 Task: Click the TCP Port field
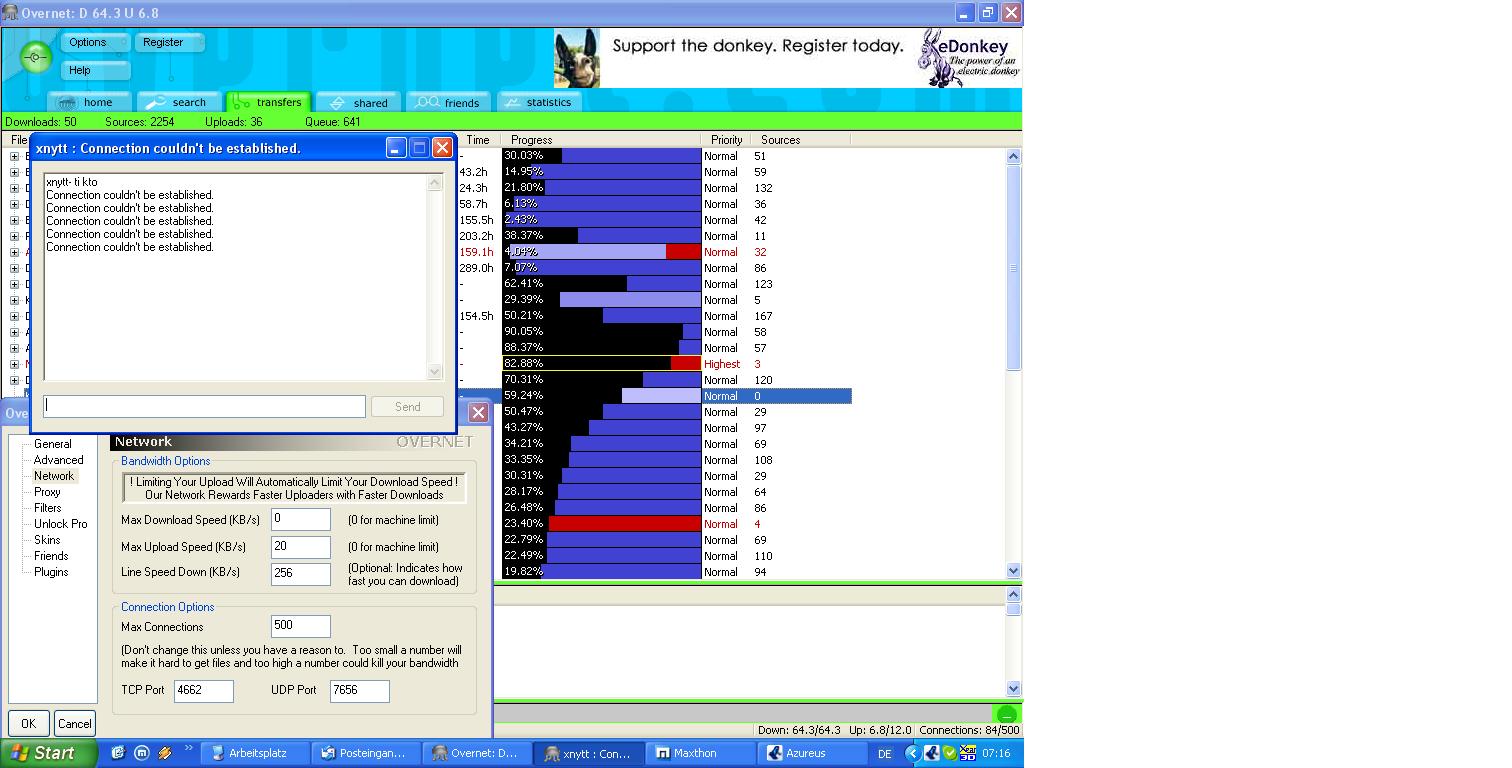204,690
